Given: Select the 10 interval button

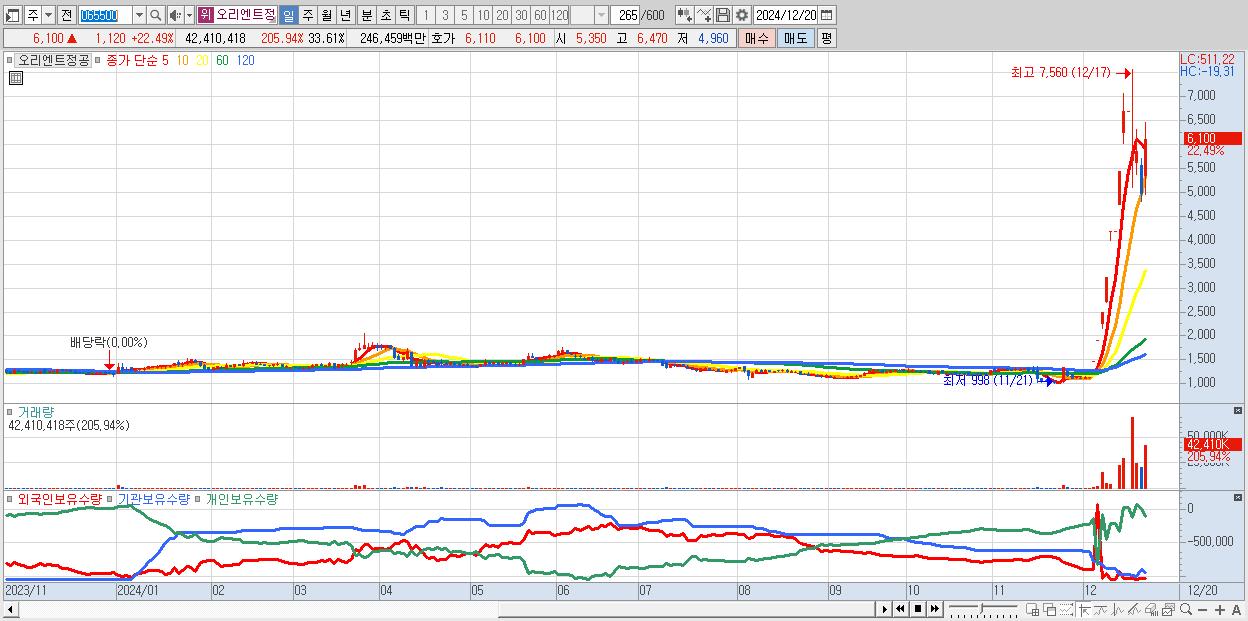Looking at the screenshot, I should [x=483, y=15].
